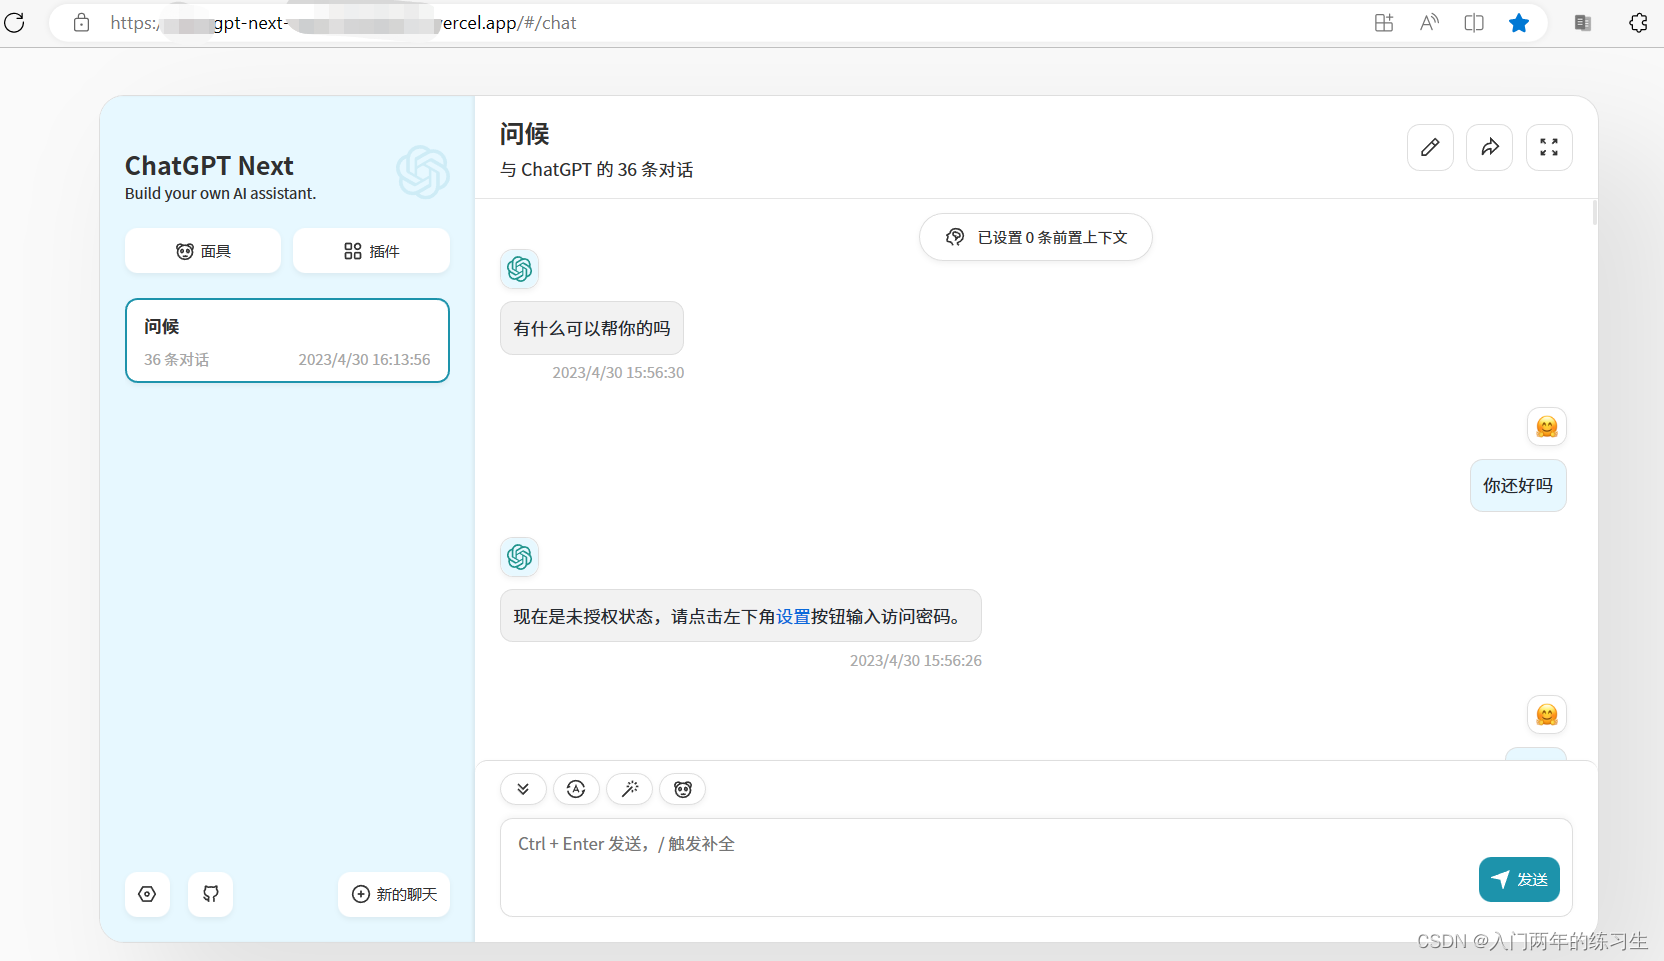Click the ChatGPT avatar above unauthorized message

coord(520,557)
